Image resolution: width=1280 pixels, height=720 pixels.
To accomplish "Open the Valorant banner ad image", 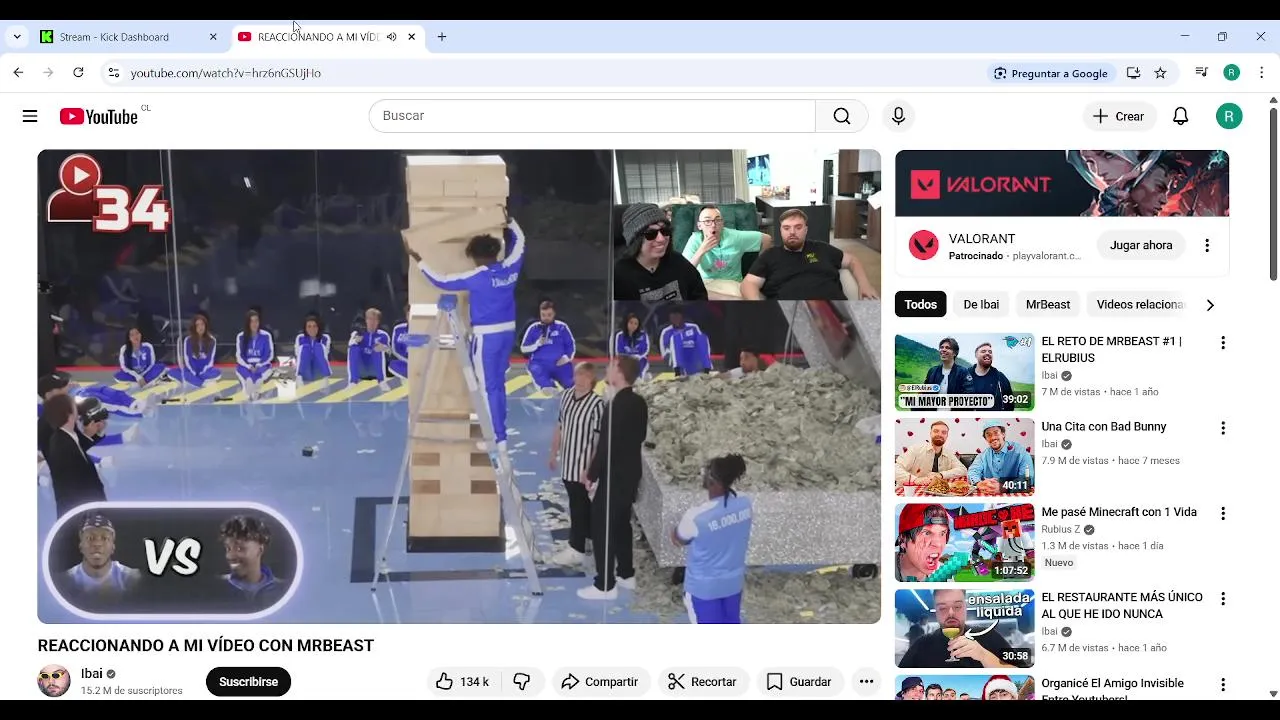I will pos(1062,184).
